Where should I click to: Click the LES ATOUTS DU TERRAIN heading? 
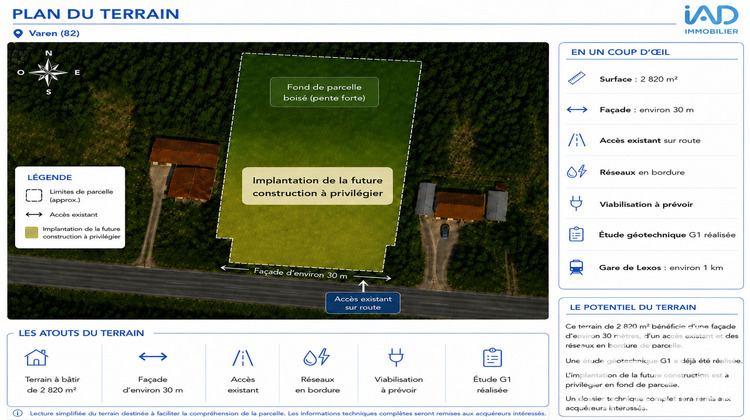coord(81,333)
